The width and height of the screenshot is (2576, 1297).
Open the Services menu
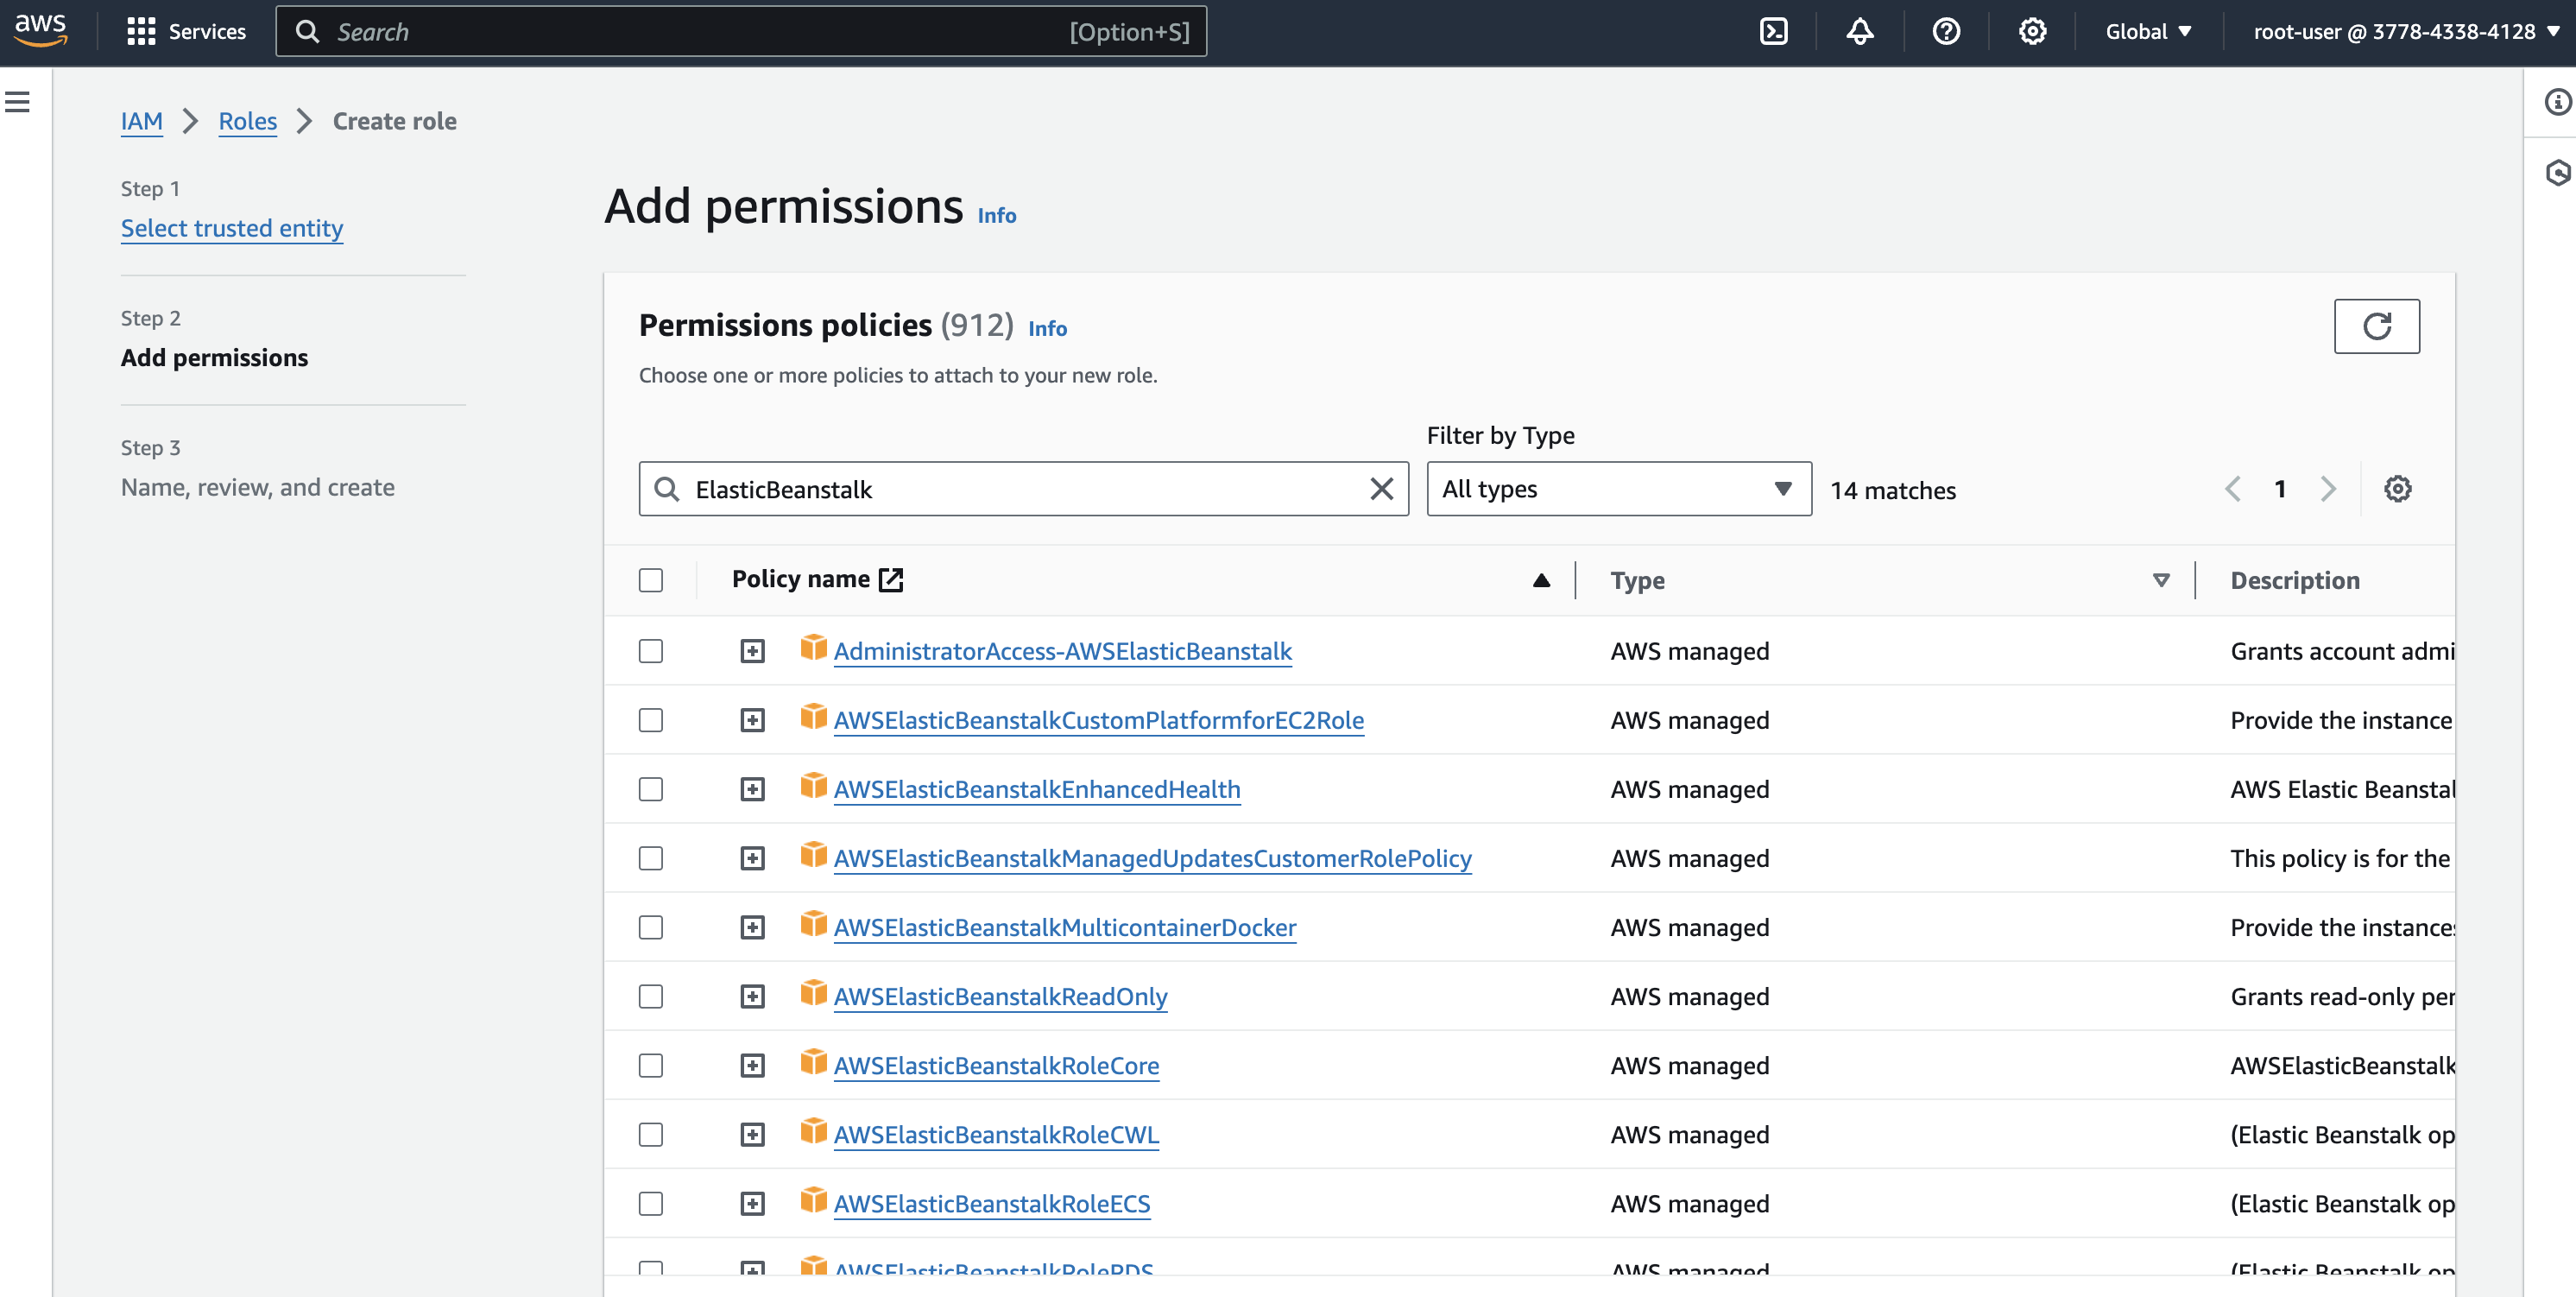tap(187, 32)
